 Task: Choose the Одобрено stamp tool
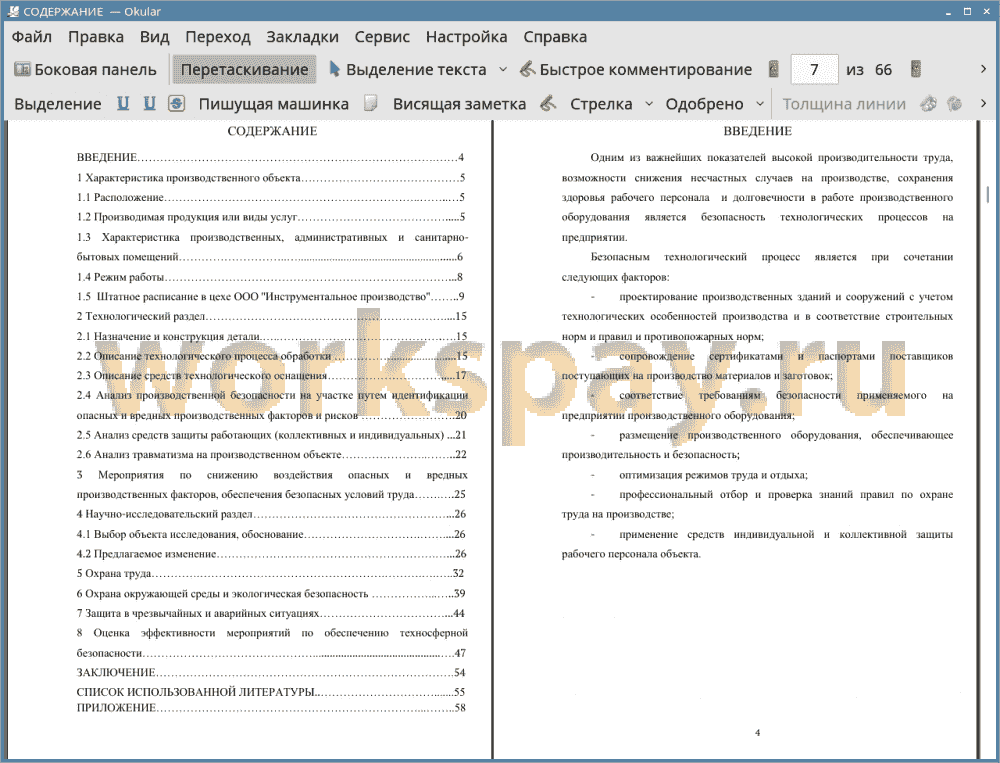coord(704,104)
